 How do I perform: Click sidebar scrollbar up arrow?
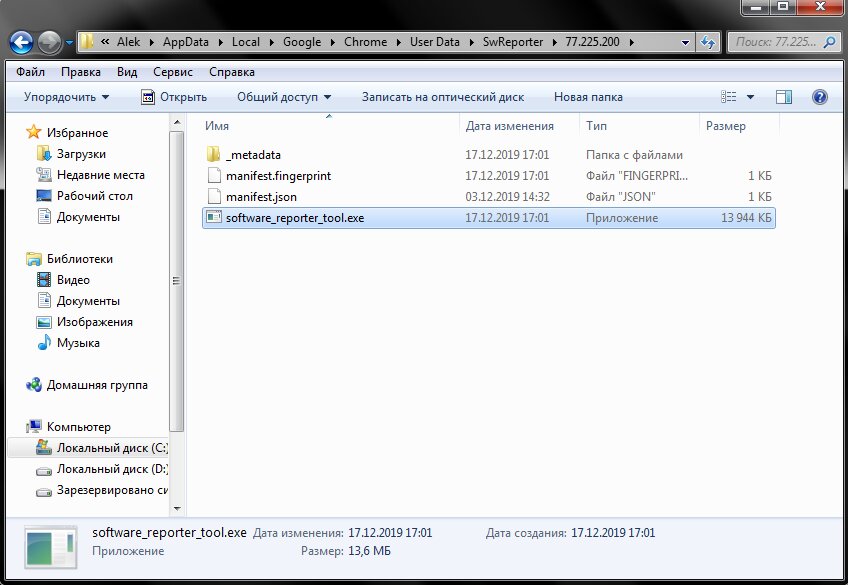pos(177,123)
